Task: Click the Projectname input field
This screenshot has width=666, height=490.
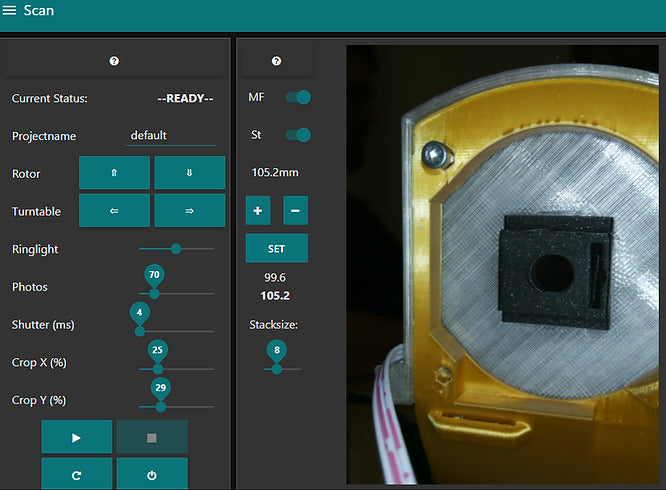Action: [x=170, y=135]
